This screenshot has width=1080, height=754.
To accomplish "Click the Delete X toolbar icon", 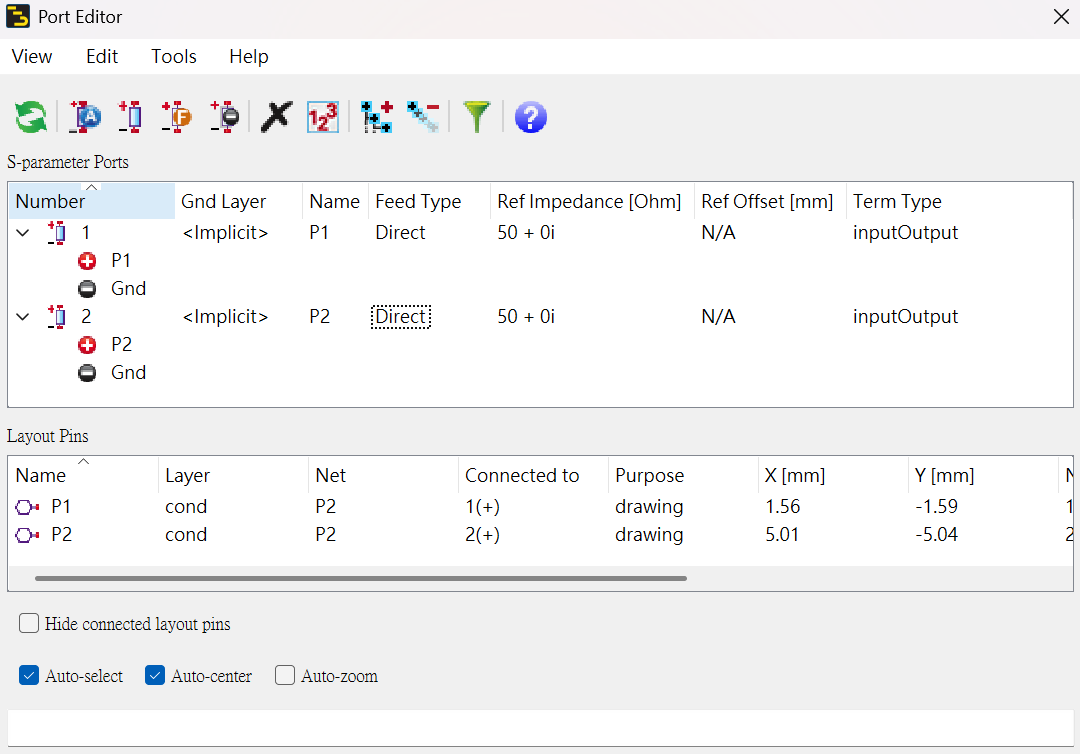I will (x=276, y=116).
